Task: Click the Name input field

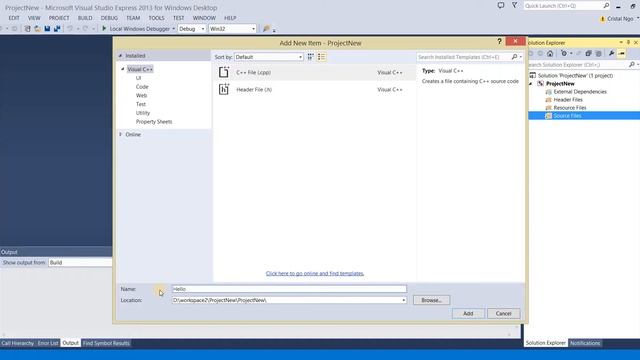Action: coord(289,289)
